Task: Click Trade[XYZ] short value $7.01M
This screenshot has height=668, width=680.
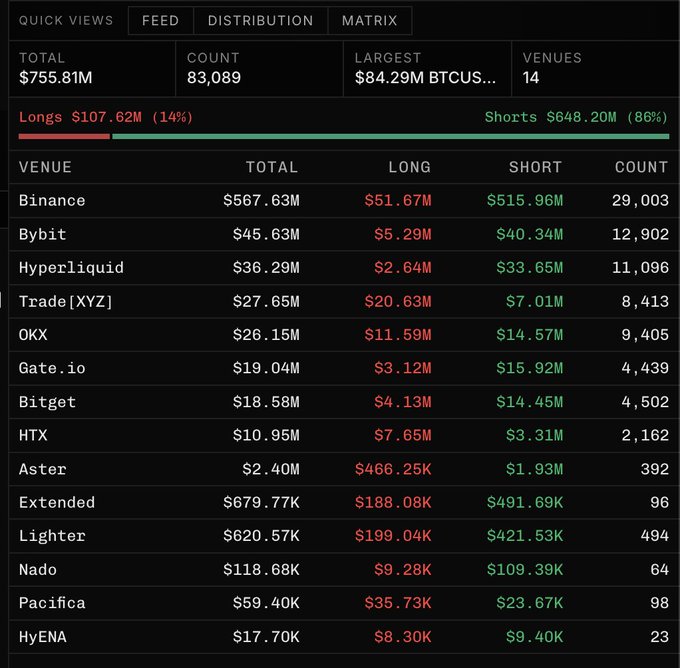Action: click(x=534, y=301)
